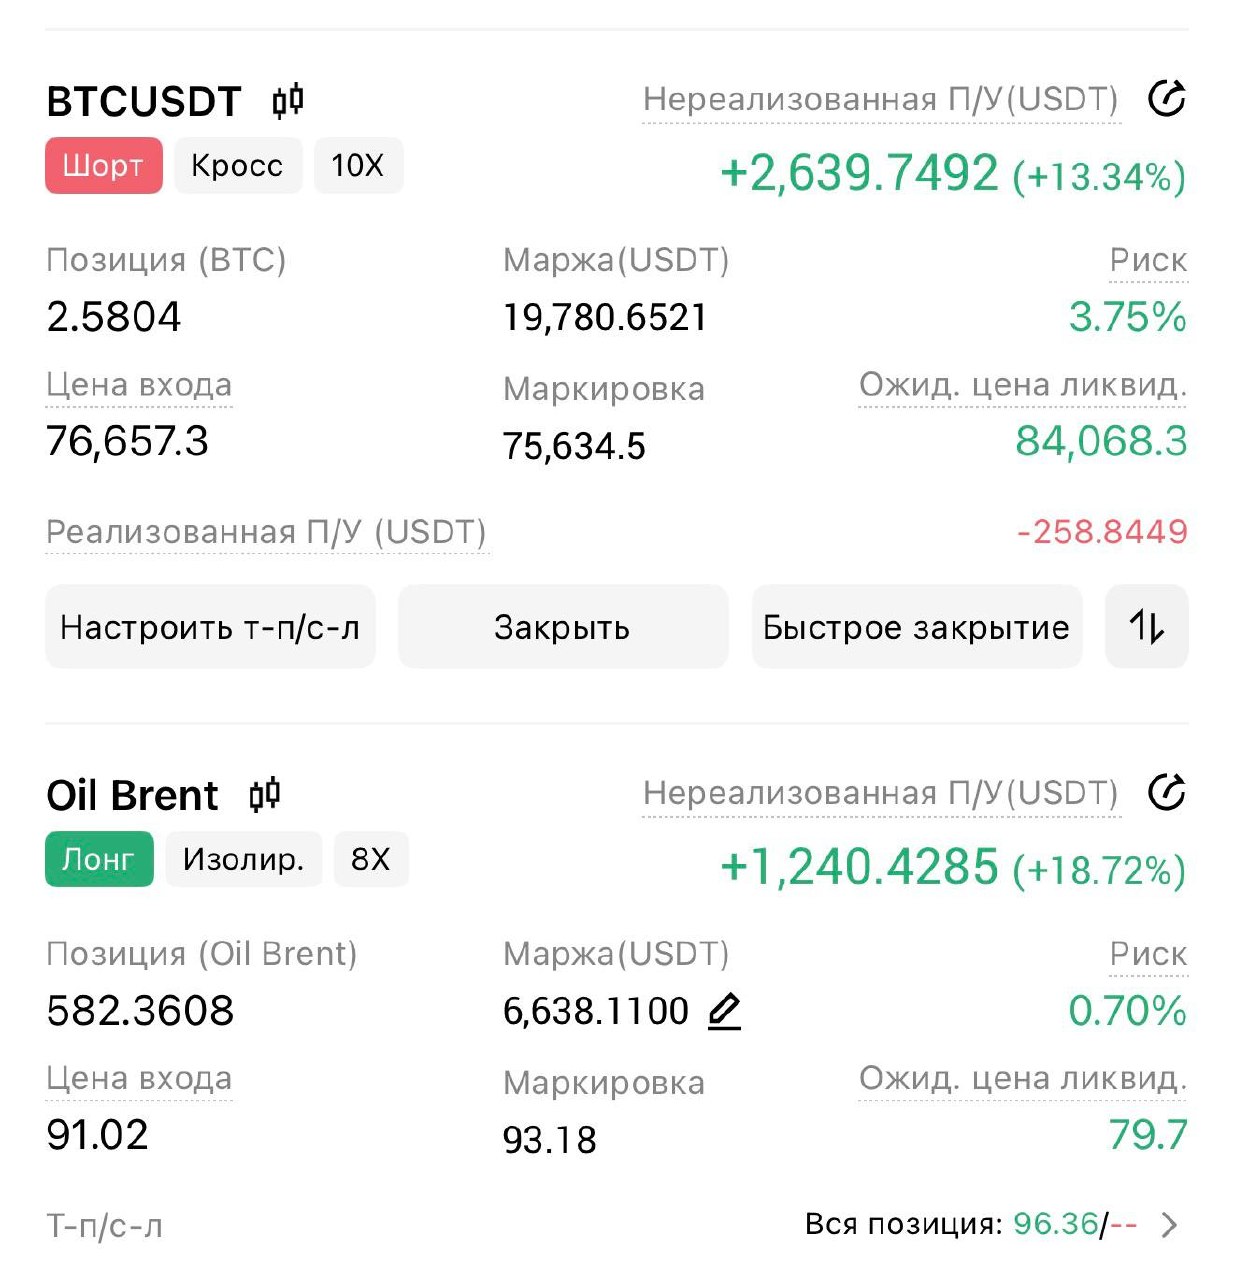The width and height of the screenshot is (1234, 1280).
Task: Edit Oil Brent margin pencil icon
Action: pos(724,1011)
